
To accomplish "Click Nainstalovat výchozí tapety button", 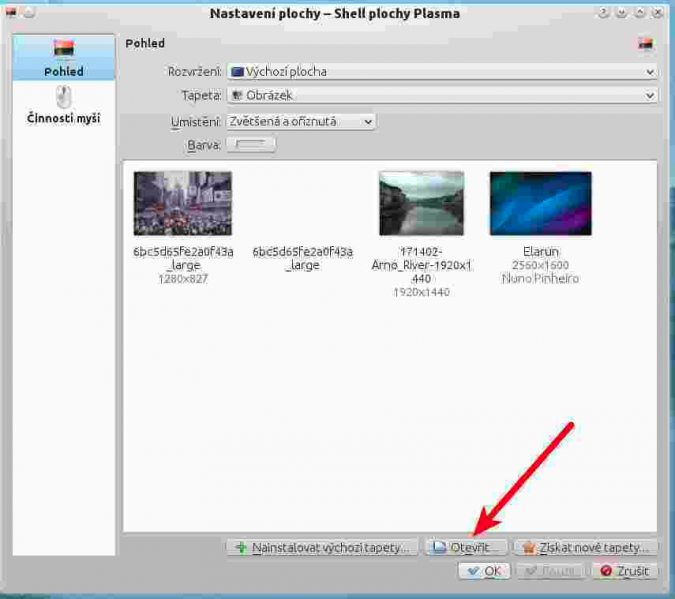I will coord(321,547).
